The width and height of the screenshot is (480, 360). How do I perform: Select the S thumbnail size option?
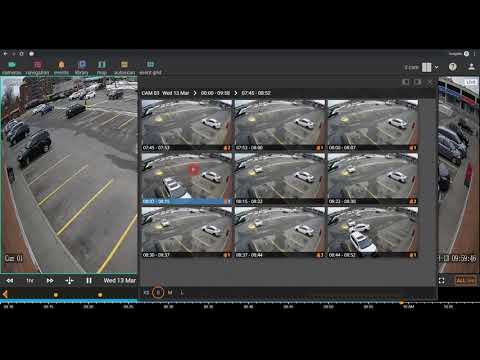[158, 293]
